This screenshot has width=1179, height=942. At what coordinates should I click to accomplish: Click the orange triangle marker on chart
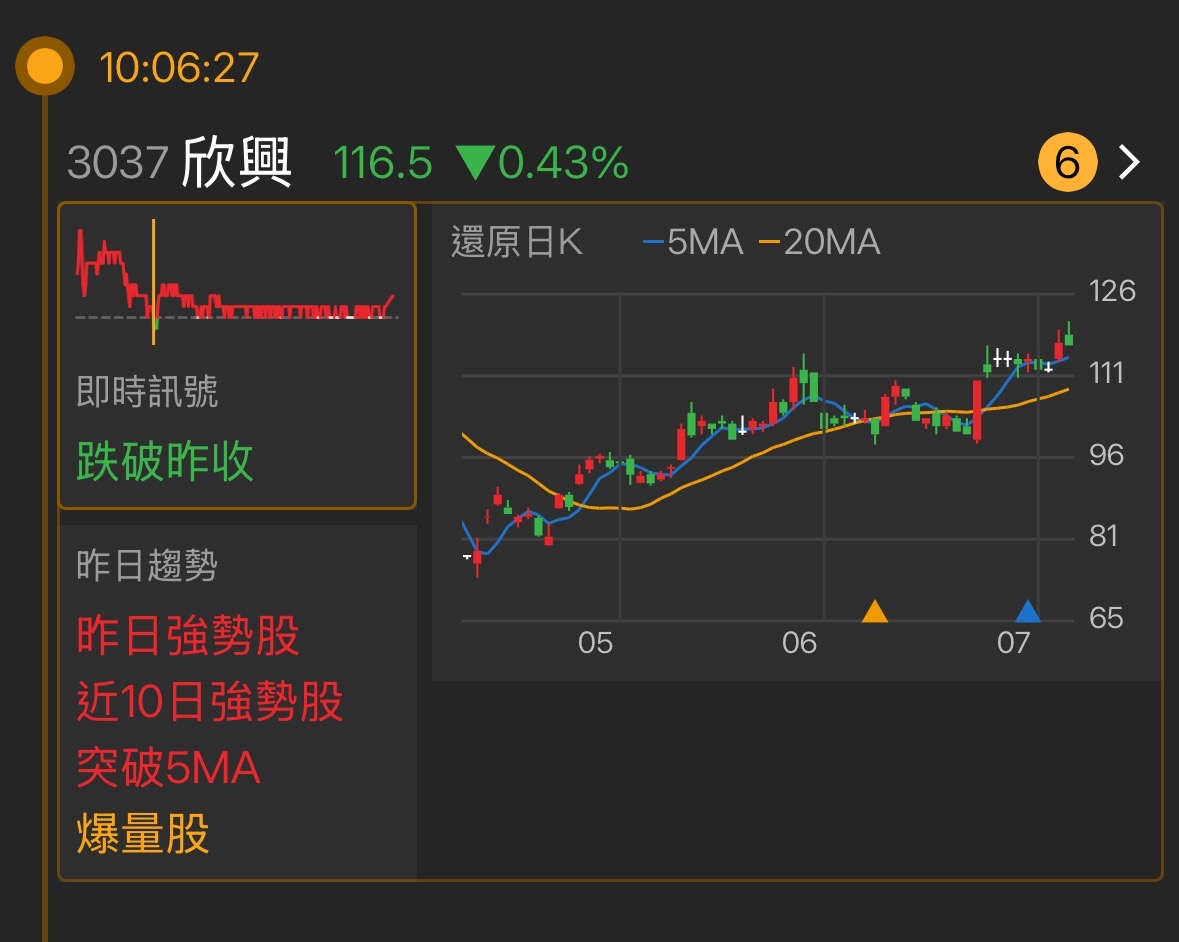point(875,611)
